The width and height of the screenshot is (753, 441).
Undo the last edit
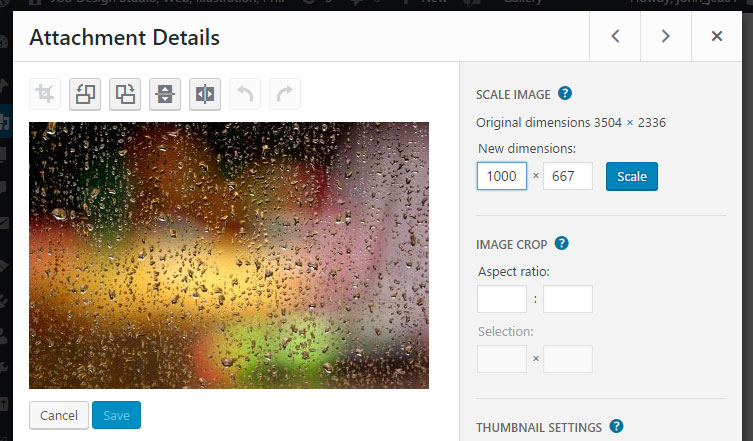pos(245,94)
